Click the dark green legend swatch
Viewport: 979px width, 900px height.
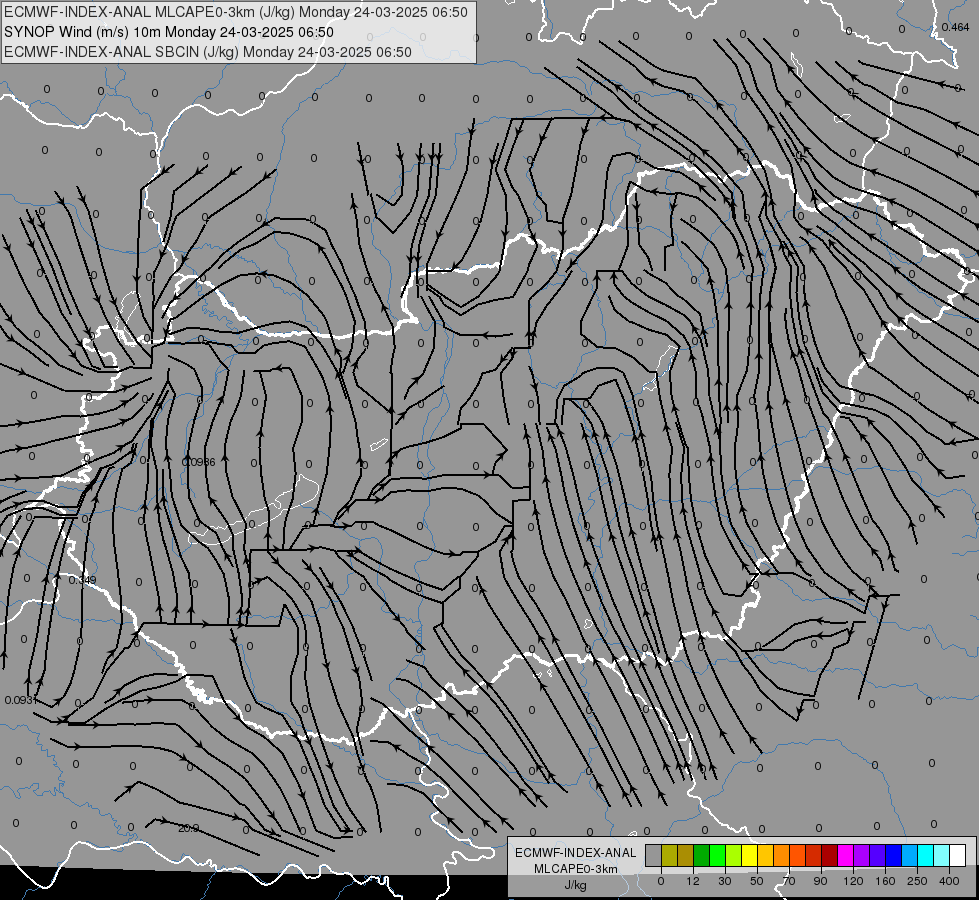702,855
